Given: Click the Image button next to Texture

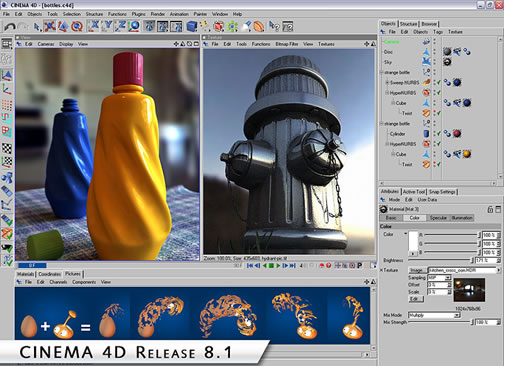Looking at the screenshot, I should [x=416, y=270].
